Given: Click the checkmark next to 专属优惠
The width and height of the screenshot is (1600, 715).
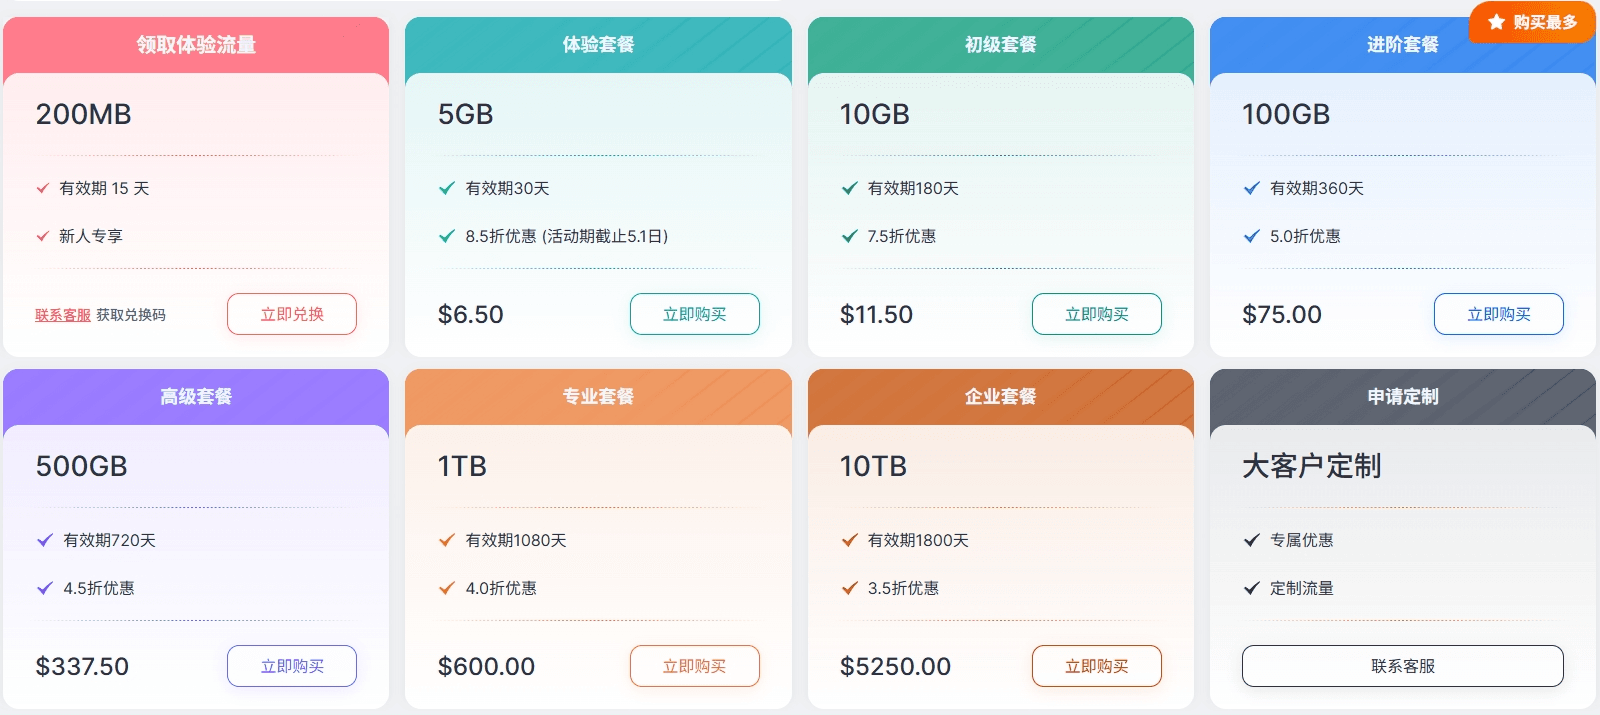Looking at the screenshot, I should [1251, 540].
